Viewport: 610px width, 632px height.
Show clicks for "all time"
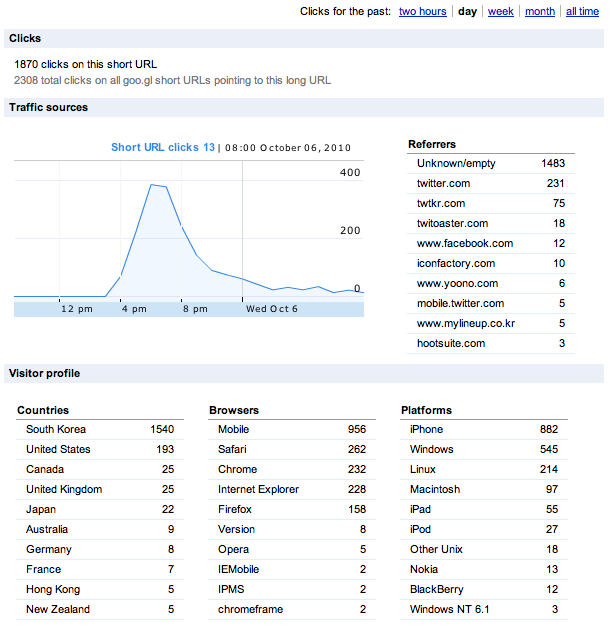click(582, 11)
